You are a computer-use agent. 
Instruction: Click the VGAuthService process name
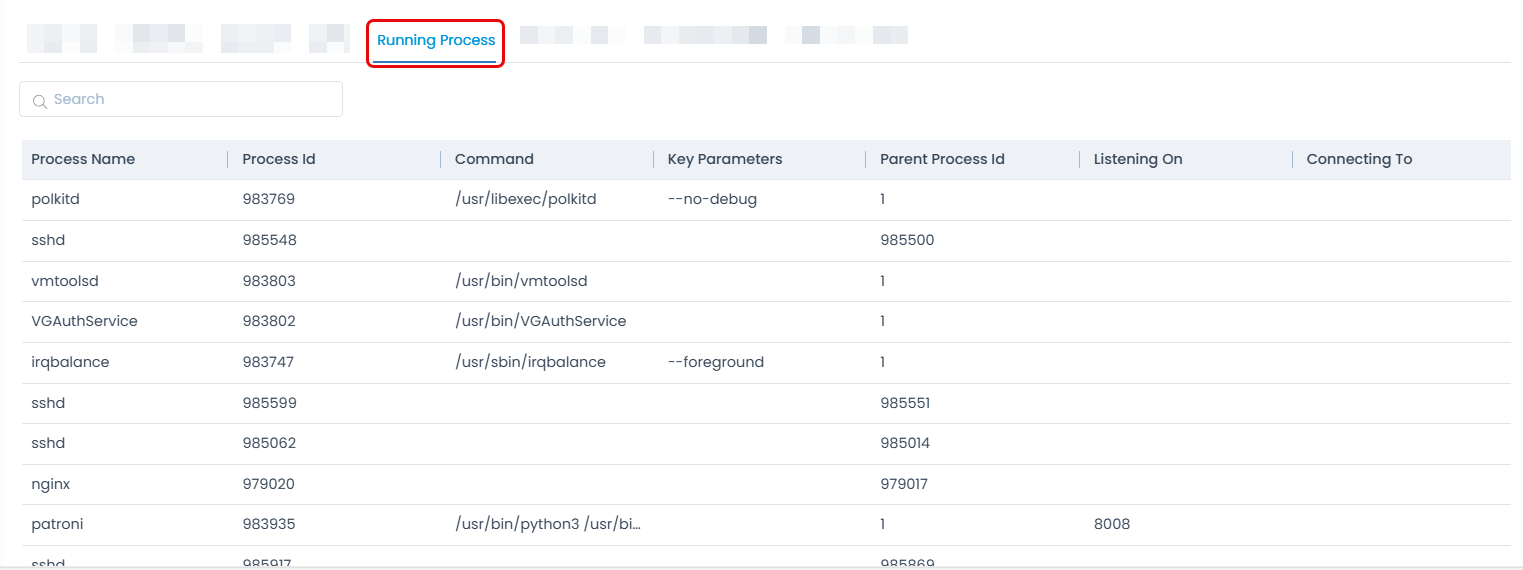click(84, 321)
